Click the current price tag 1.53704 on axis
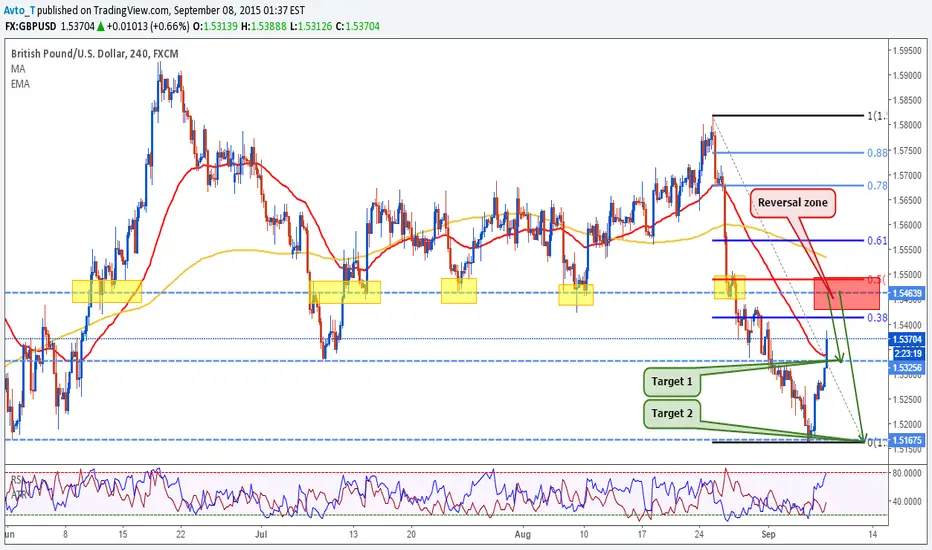The image size is (932, 550). pyautogui.click(x=907, y=340)
